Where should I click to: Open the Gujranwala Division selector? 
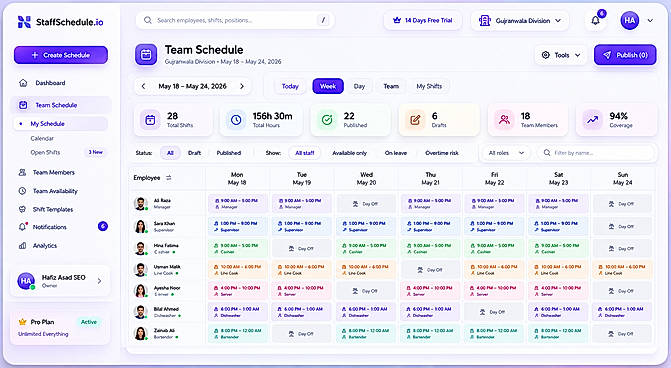[x=520, y=21]
